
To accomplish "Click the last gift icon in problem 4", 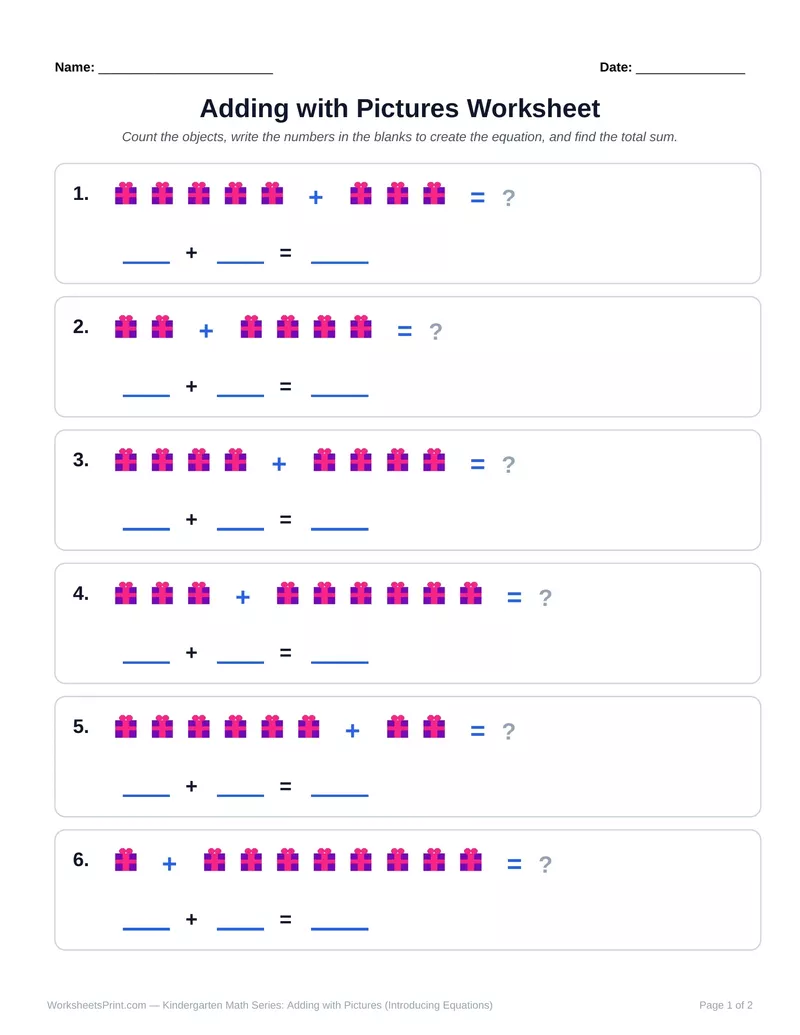I will (470, 593).
